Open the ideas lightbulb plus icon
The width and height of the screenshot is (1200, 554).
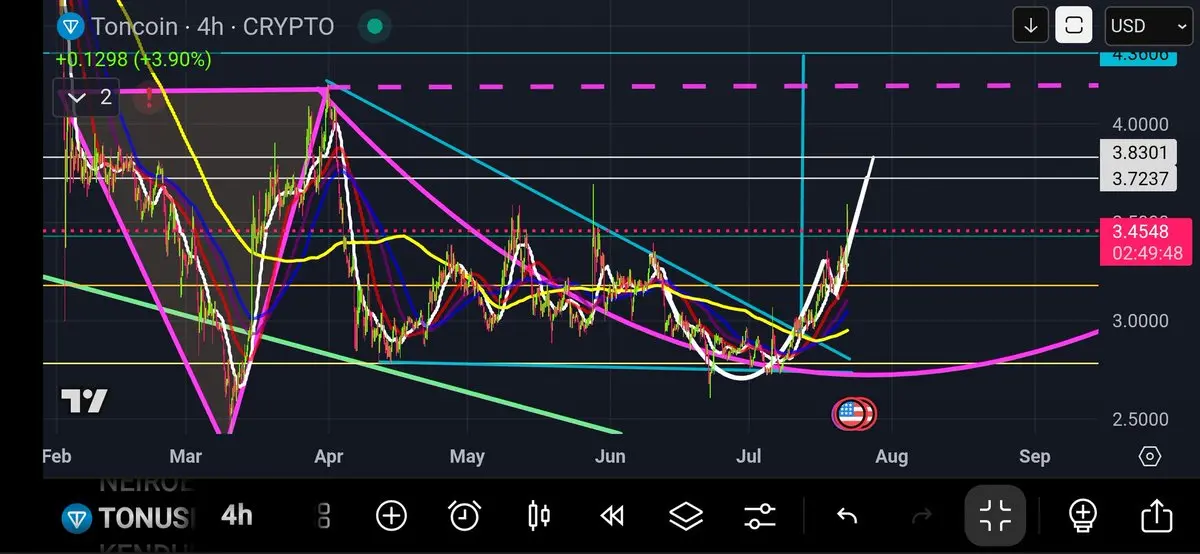pyautogui.click(x=1083, y=516)
